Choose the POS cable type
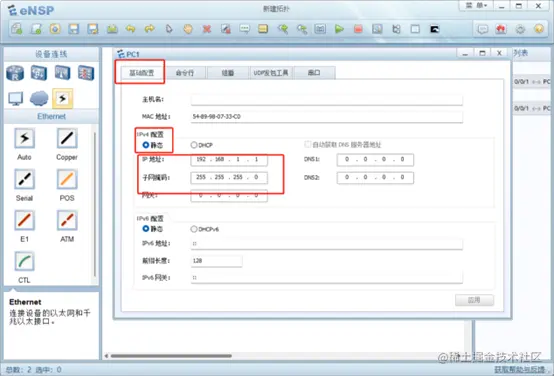This screenshot has height=376, width=554. (x=67, y=179)
